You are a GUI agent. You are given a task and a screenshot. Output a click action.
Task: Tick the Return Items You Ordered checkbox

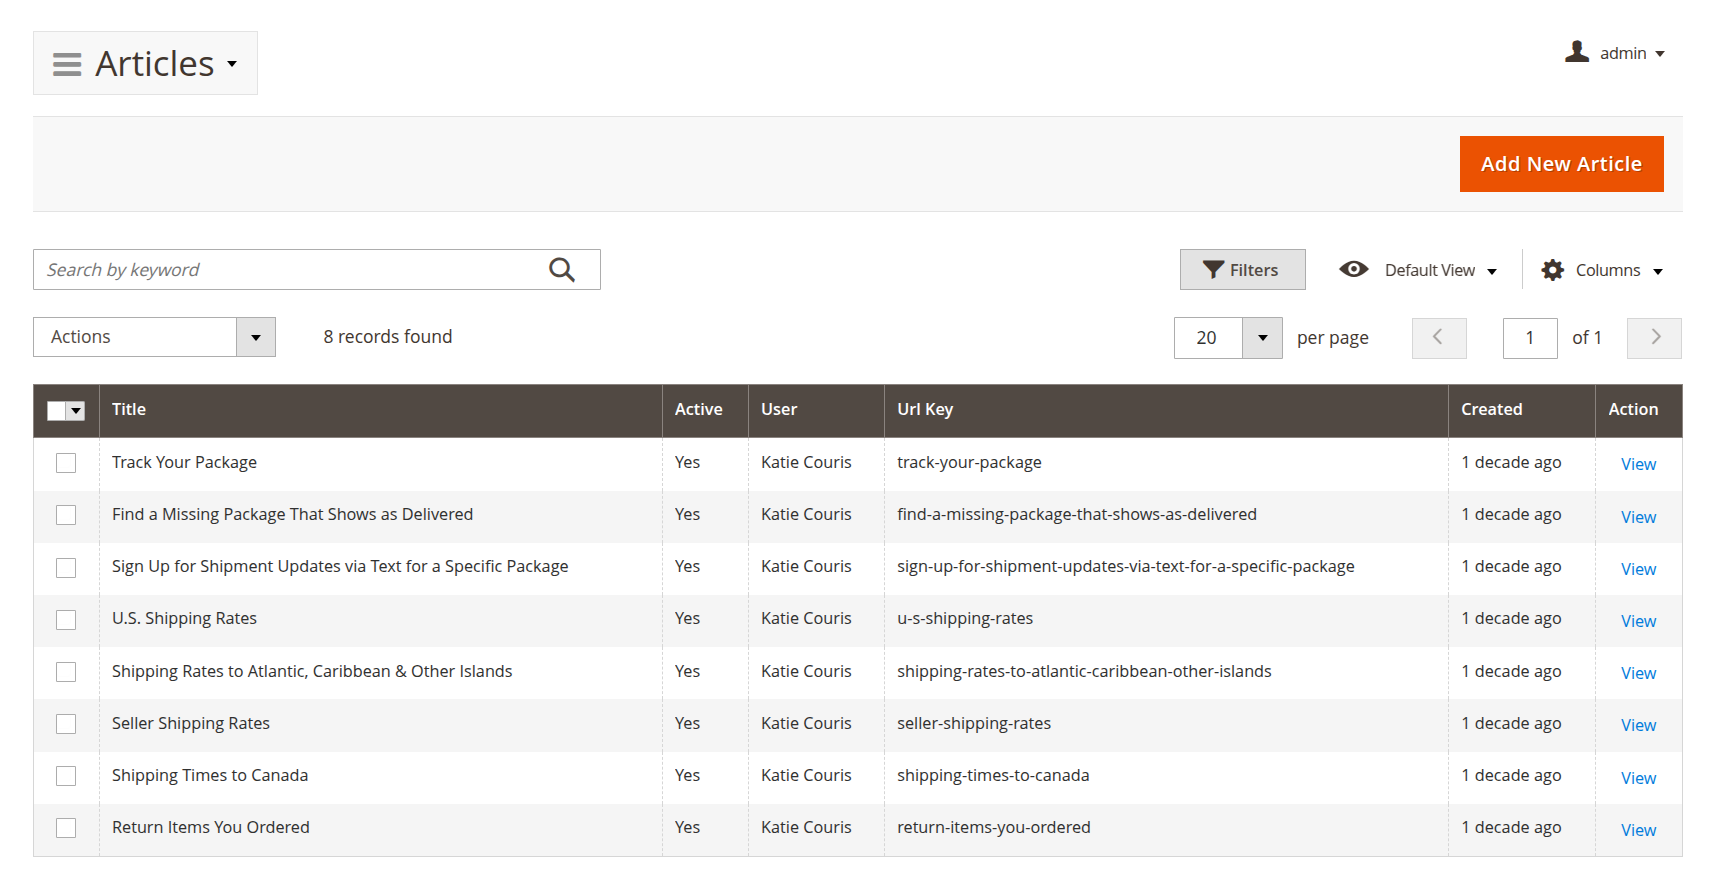pos(66,828)
